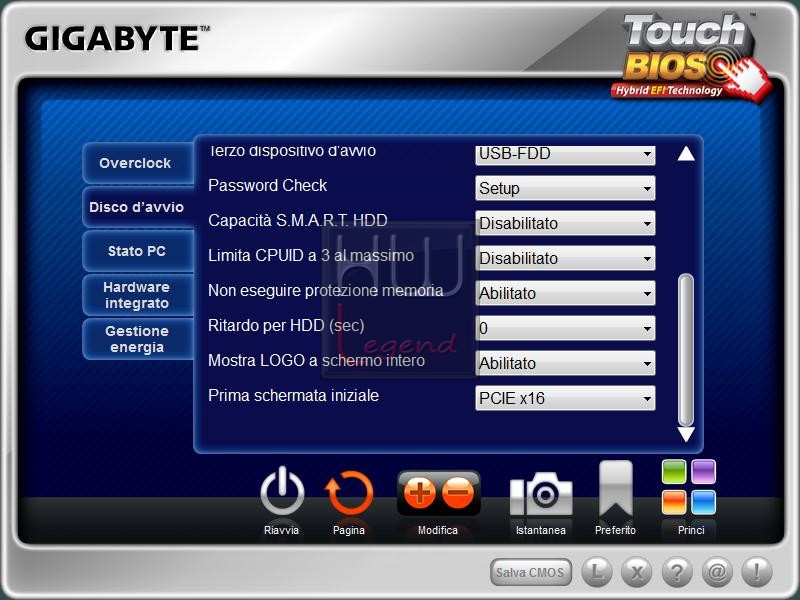The image size is (800, 600).
Task: Click the Touch BIOS logo
Action: pyautogui.click(x=691, y=56)
